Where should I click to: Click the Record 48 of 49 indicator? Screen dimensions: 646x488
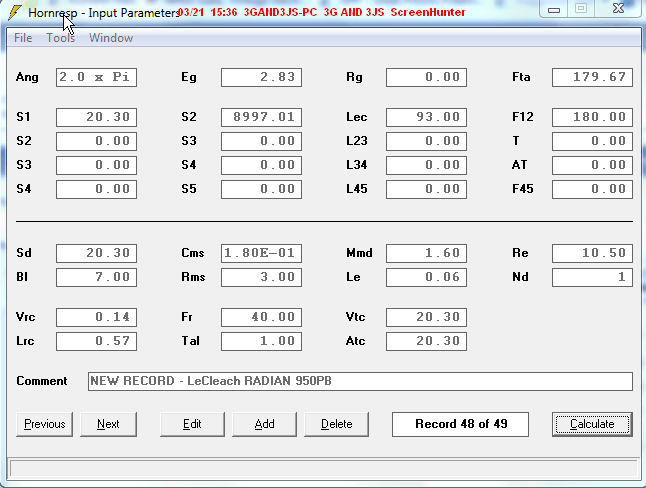point(460,424)
